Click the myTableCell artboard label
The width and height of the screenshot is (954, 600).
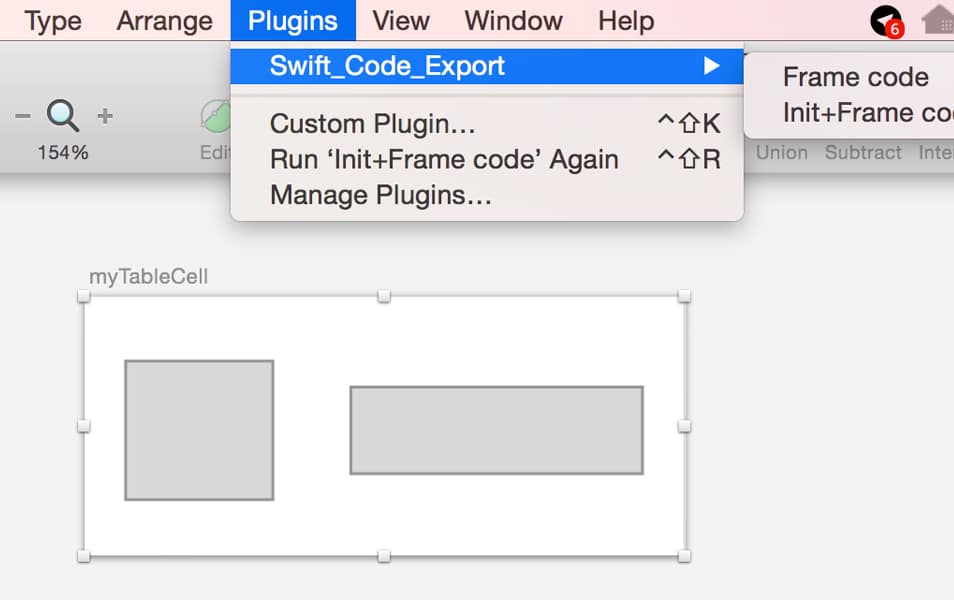point(148,276)
